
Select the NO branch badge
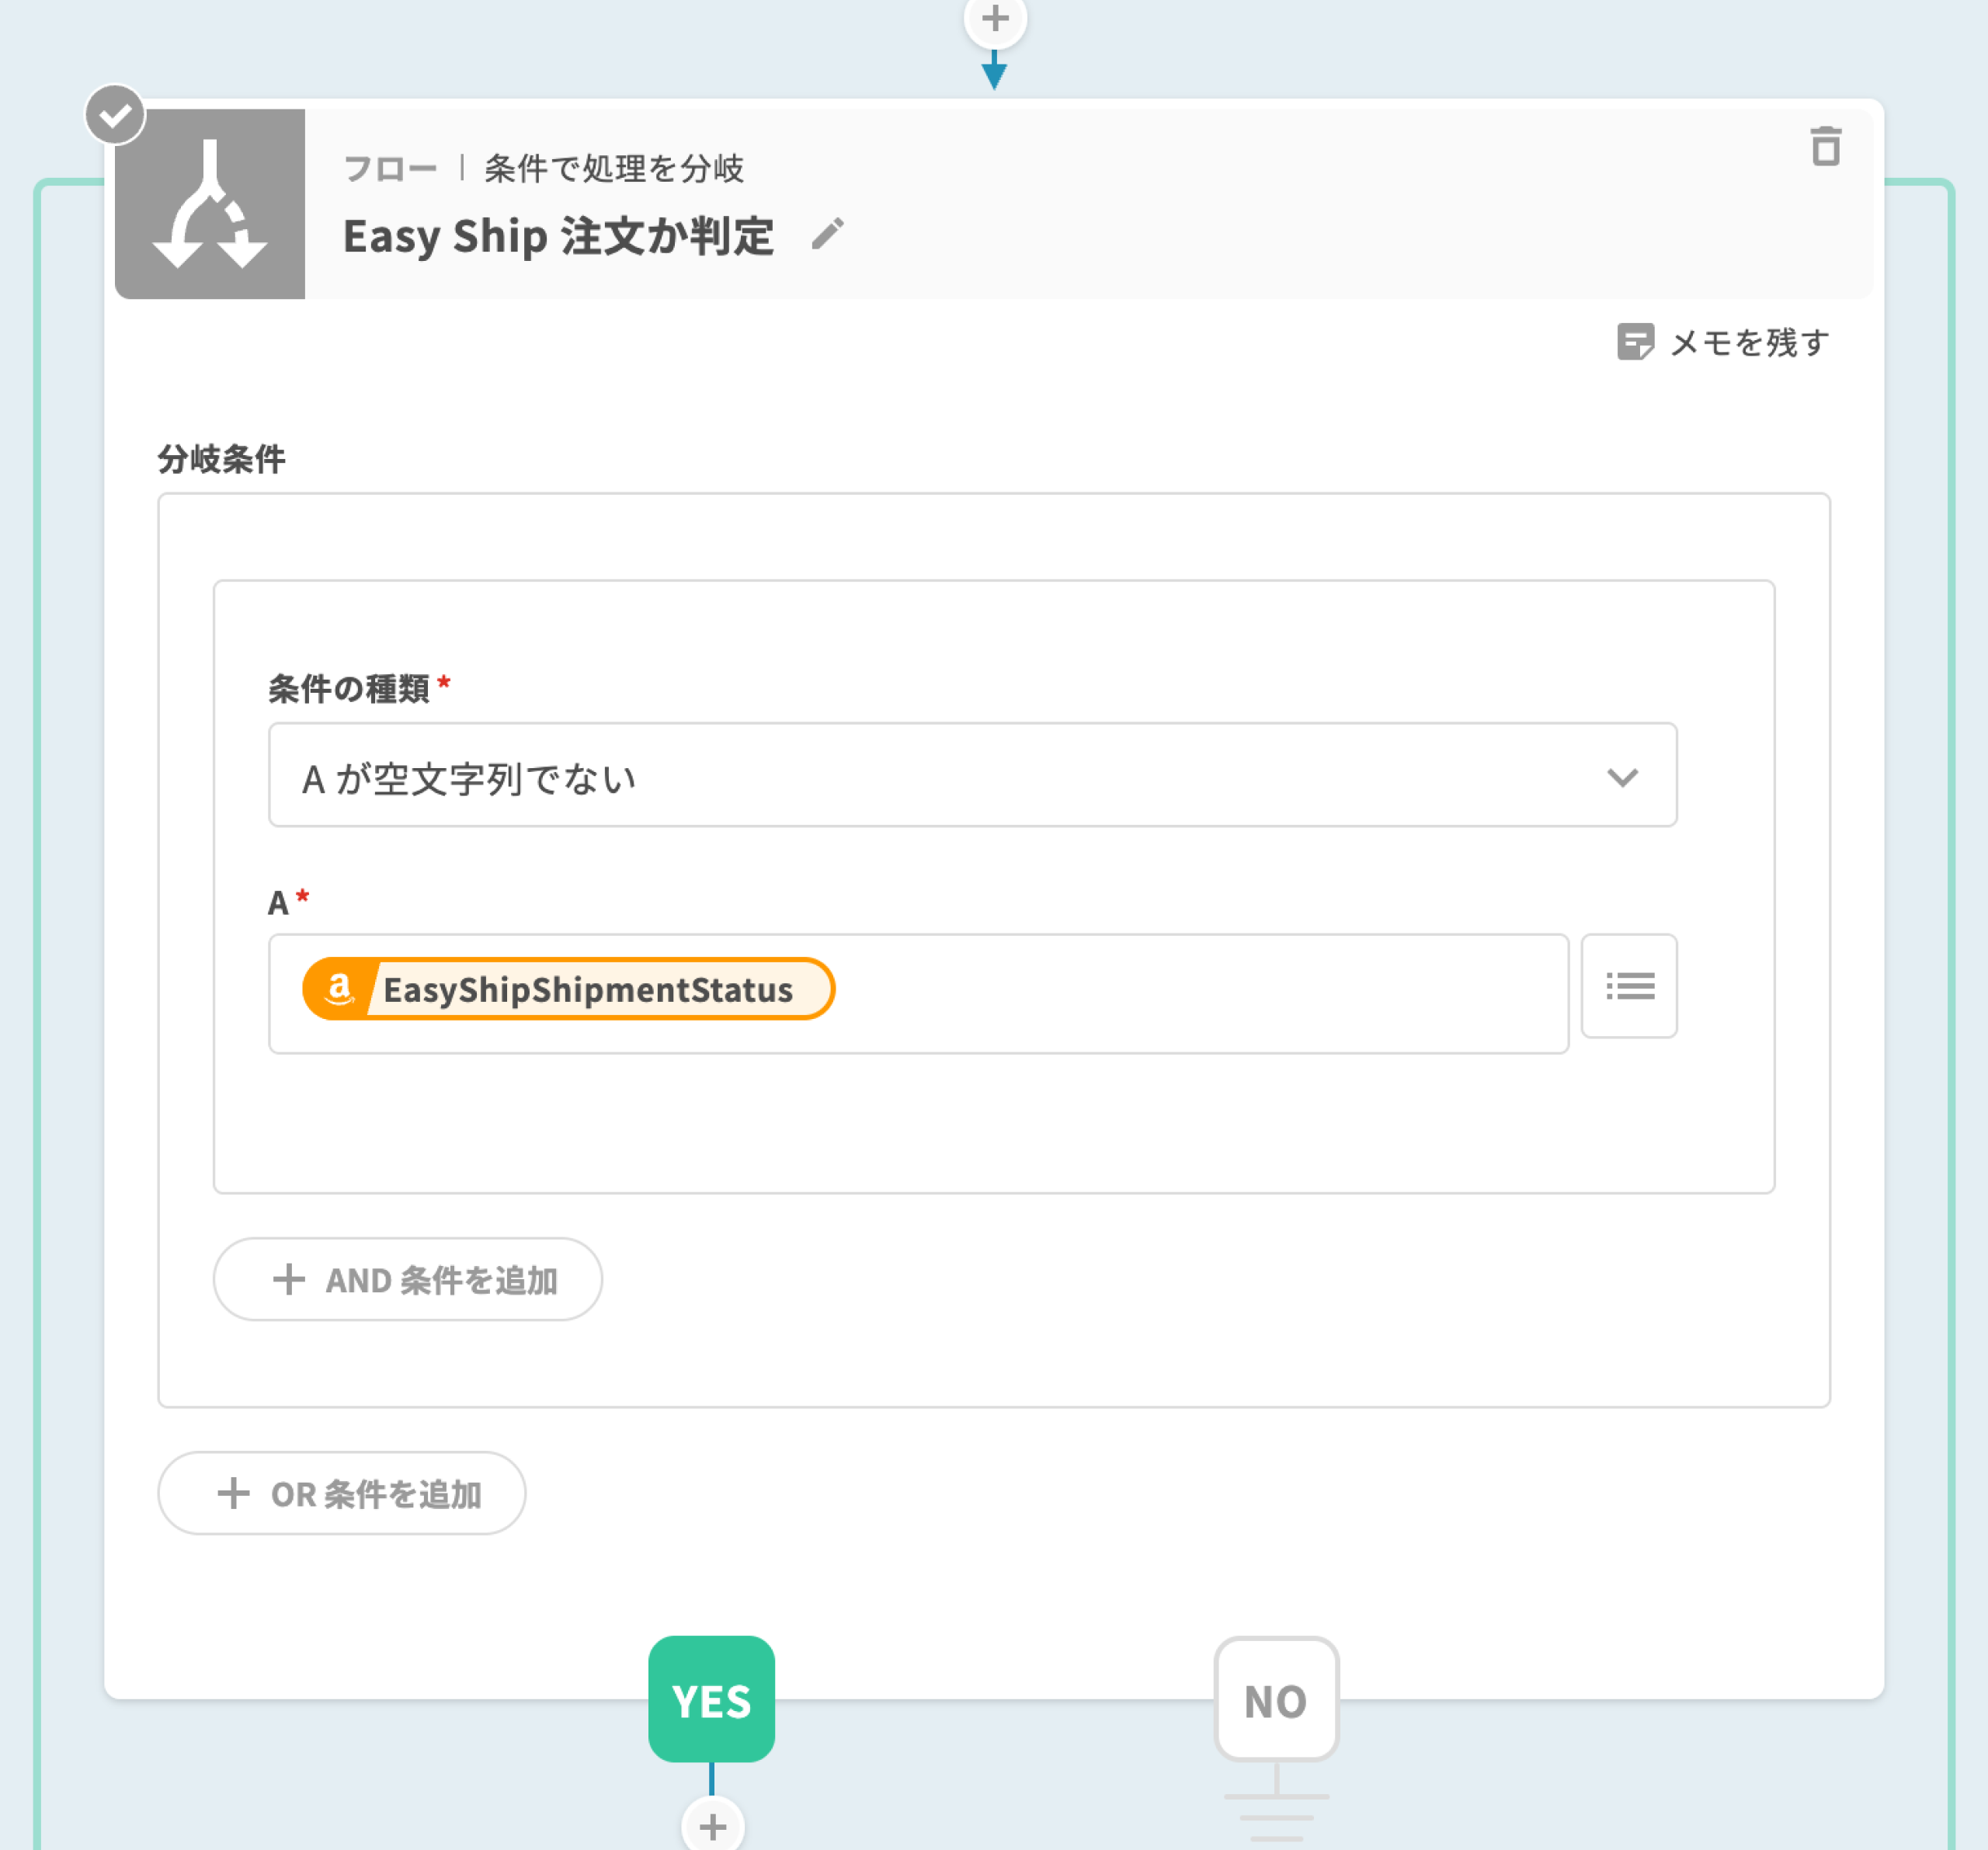[1275, 1699]
